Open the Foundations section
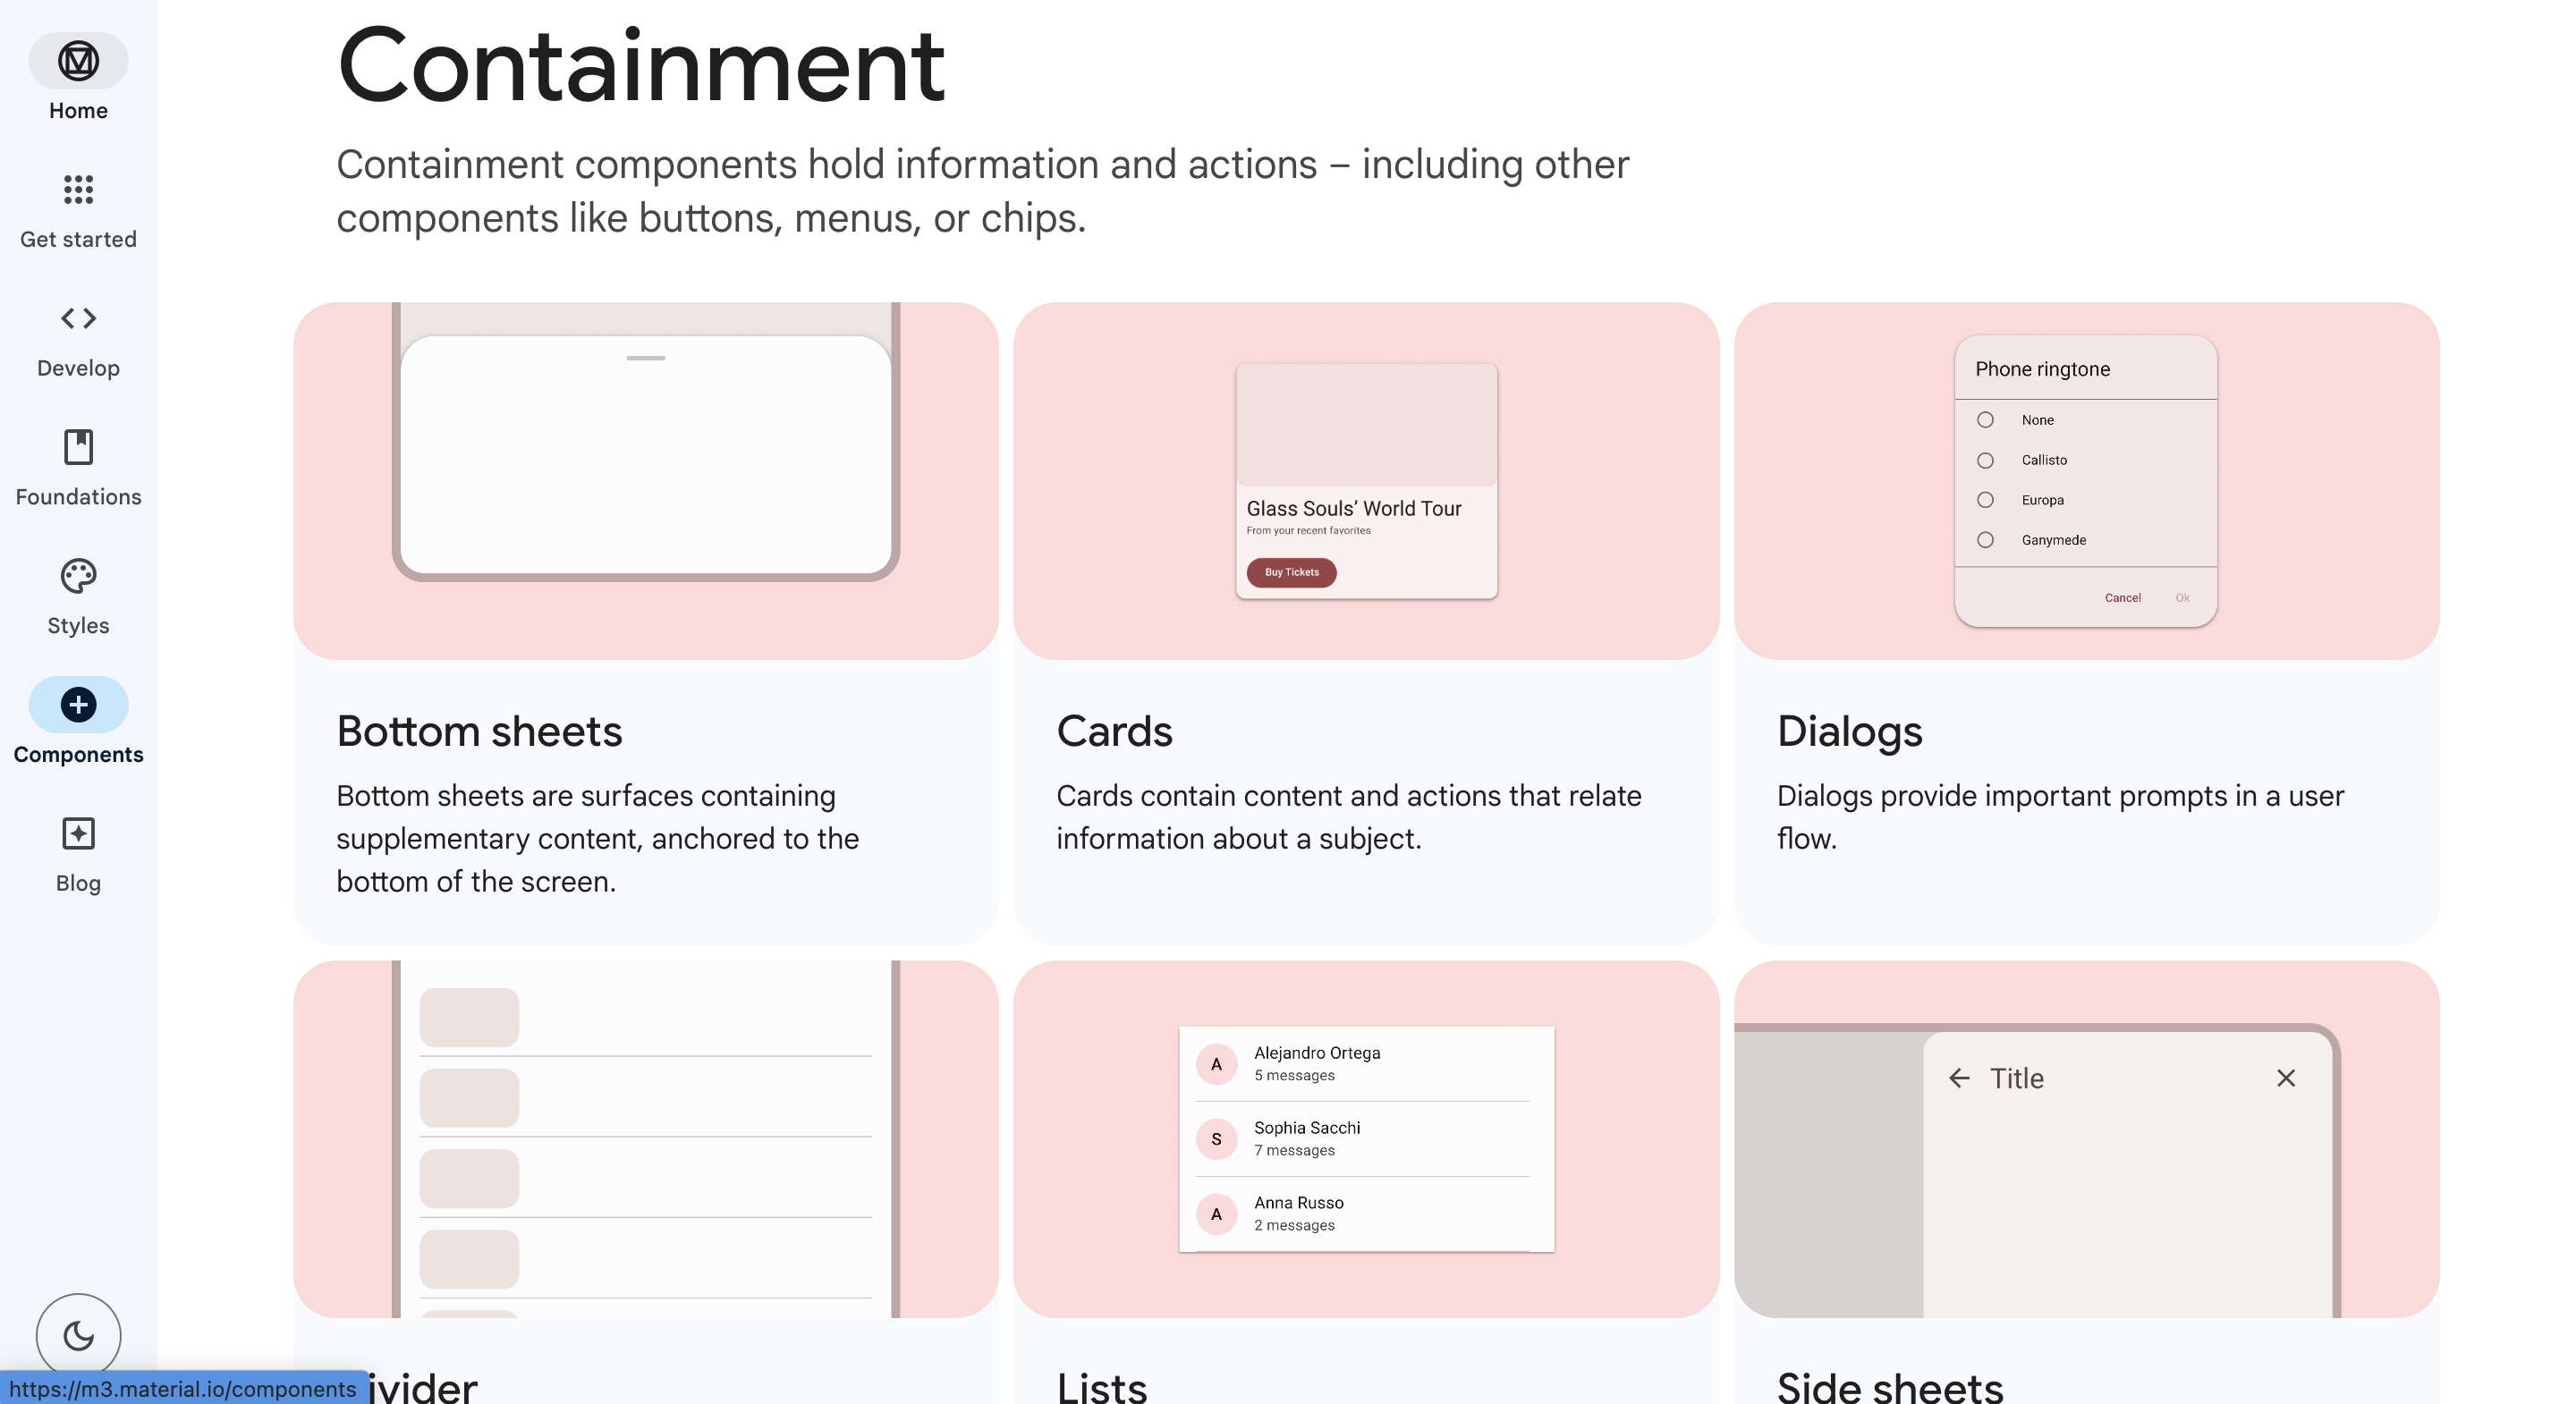The height and width of the screenshot is (1404, 2576). pos(78,469)
